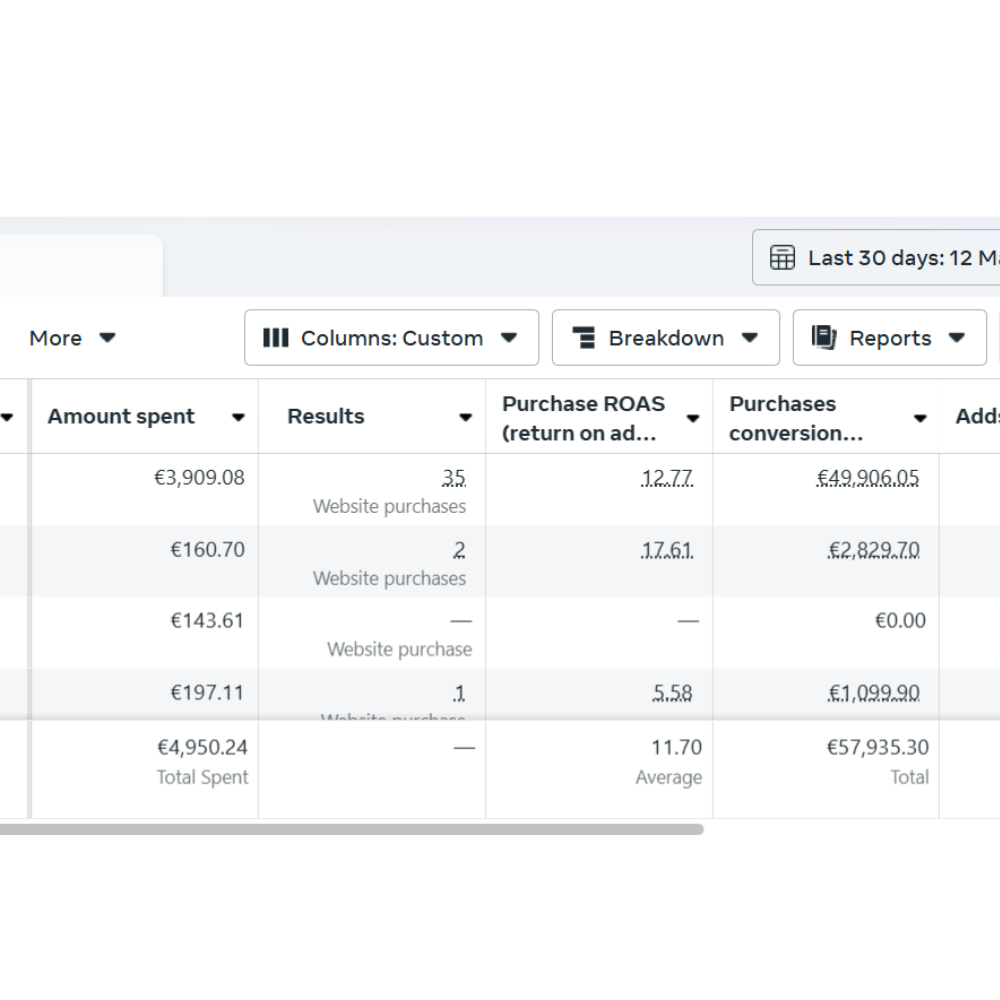Click the columns icon beside Columns: Custom
This screenshot has width=1000, height=1000.
pyautogui.click(x=276, y=338)
